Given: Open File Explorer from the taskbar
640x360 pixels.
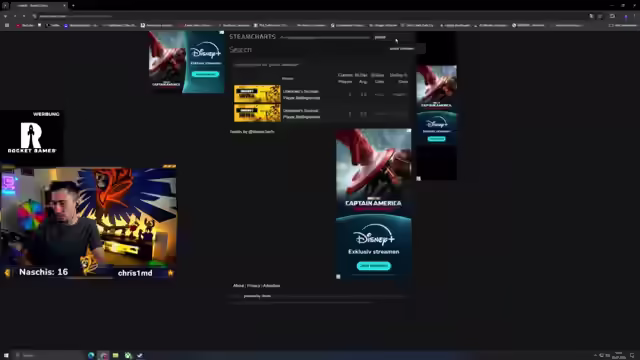Looking at the screenshot, I should tap(116, 356).
